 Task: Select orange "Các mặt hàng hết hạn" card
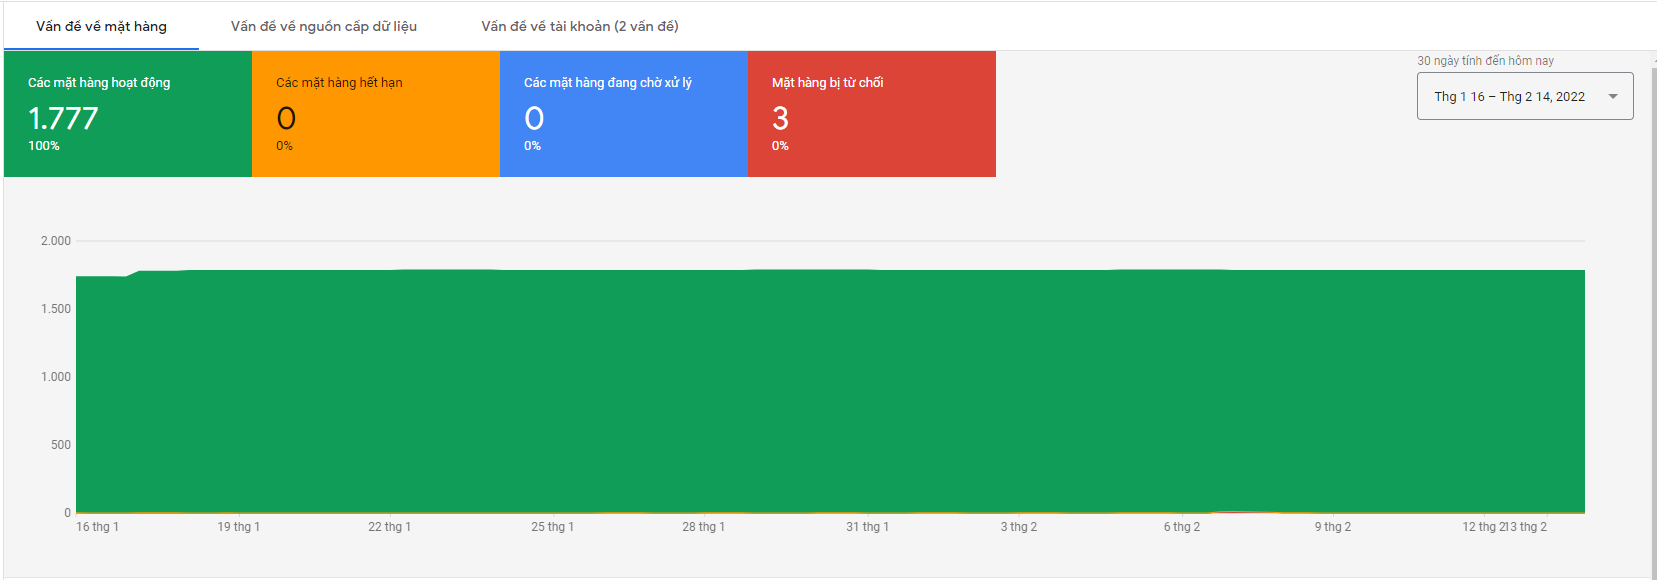375,114
